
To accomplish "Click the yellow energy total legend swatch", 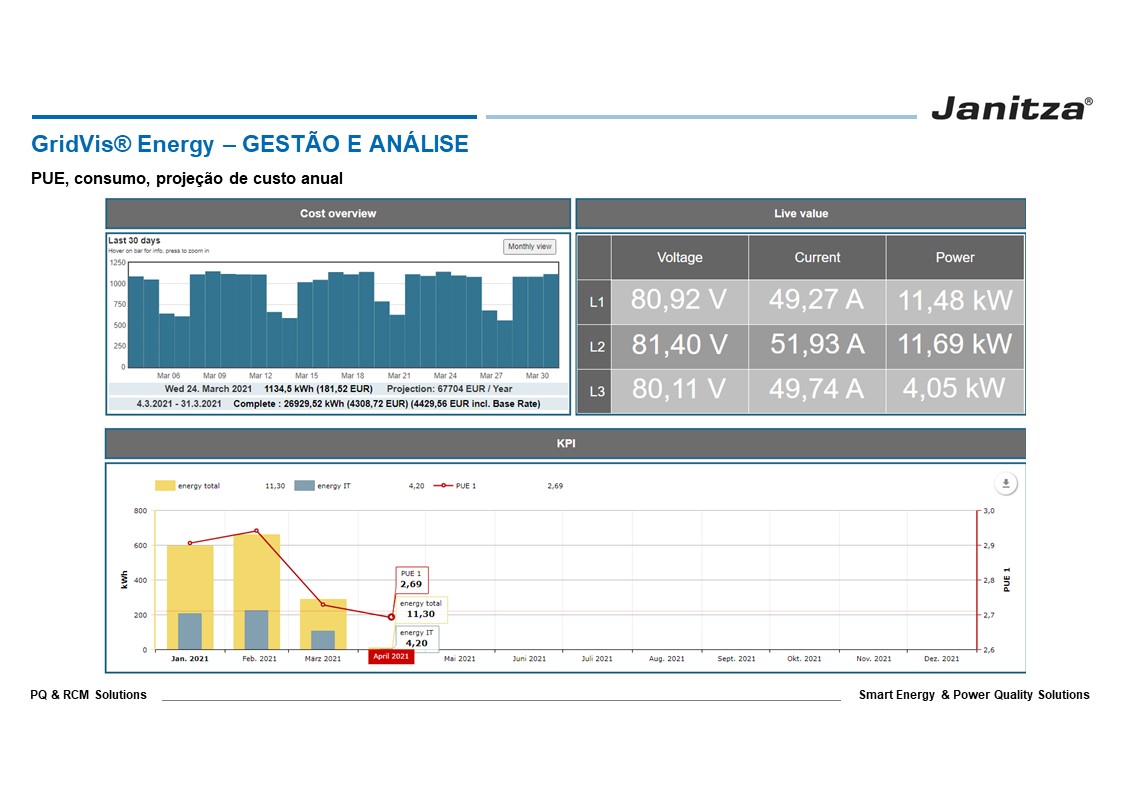I will tap(165, 486).
